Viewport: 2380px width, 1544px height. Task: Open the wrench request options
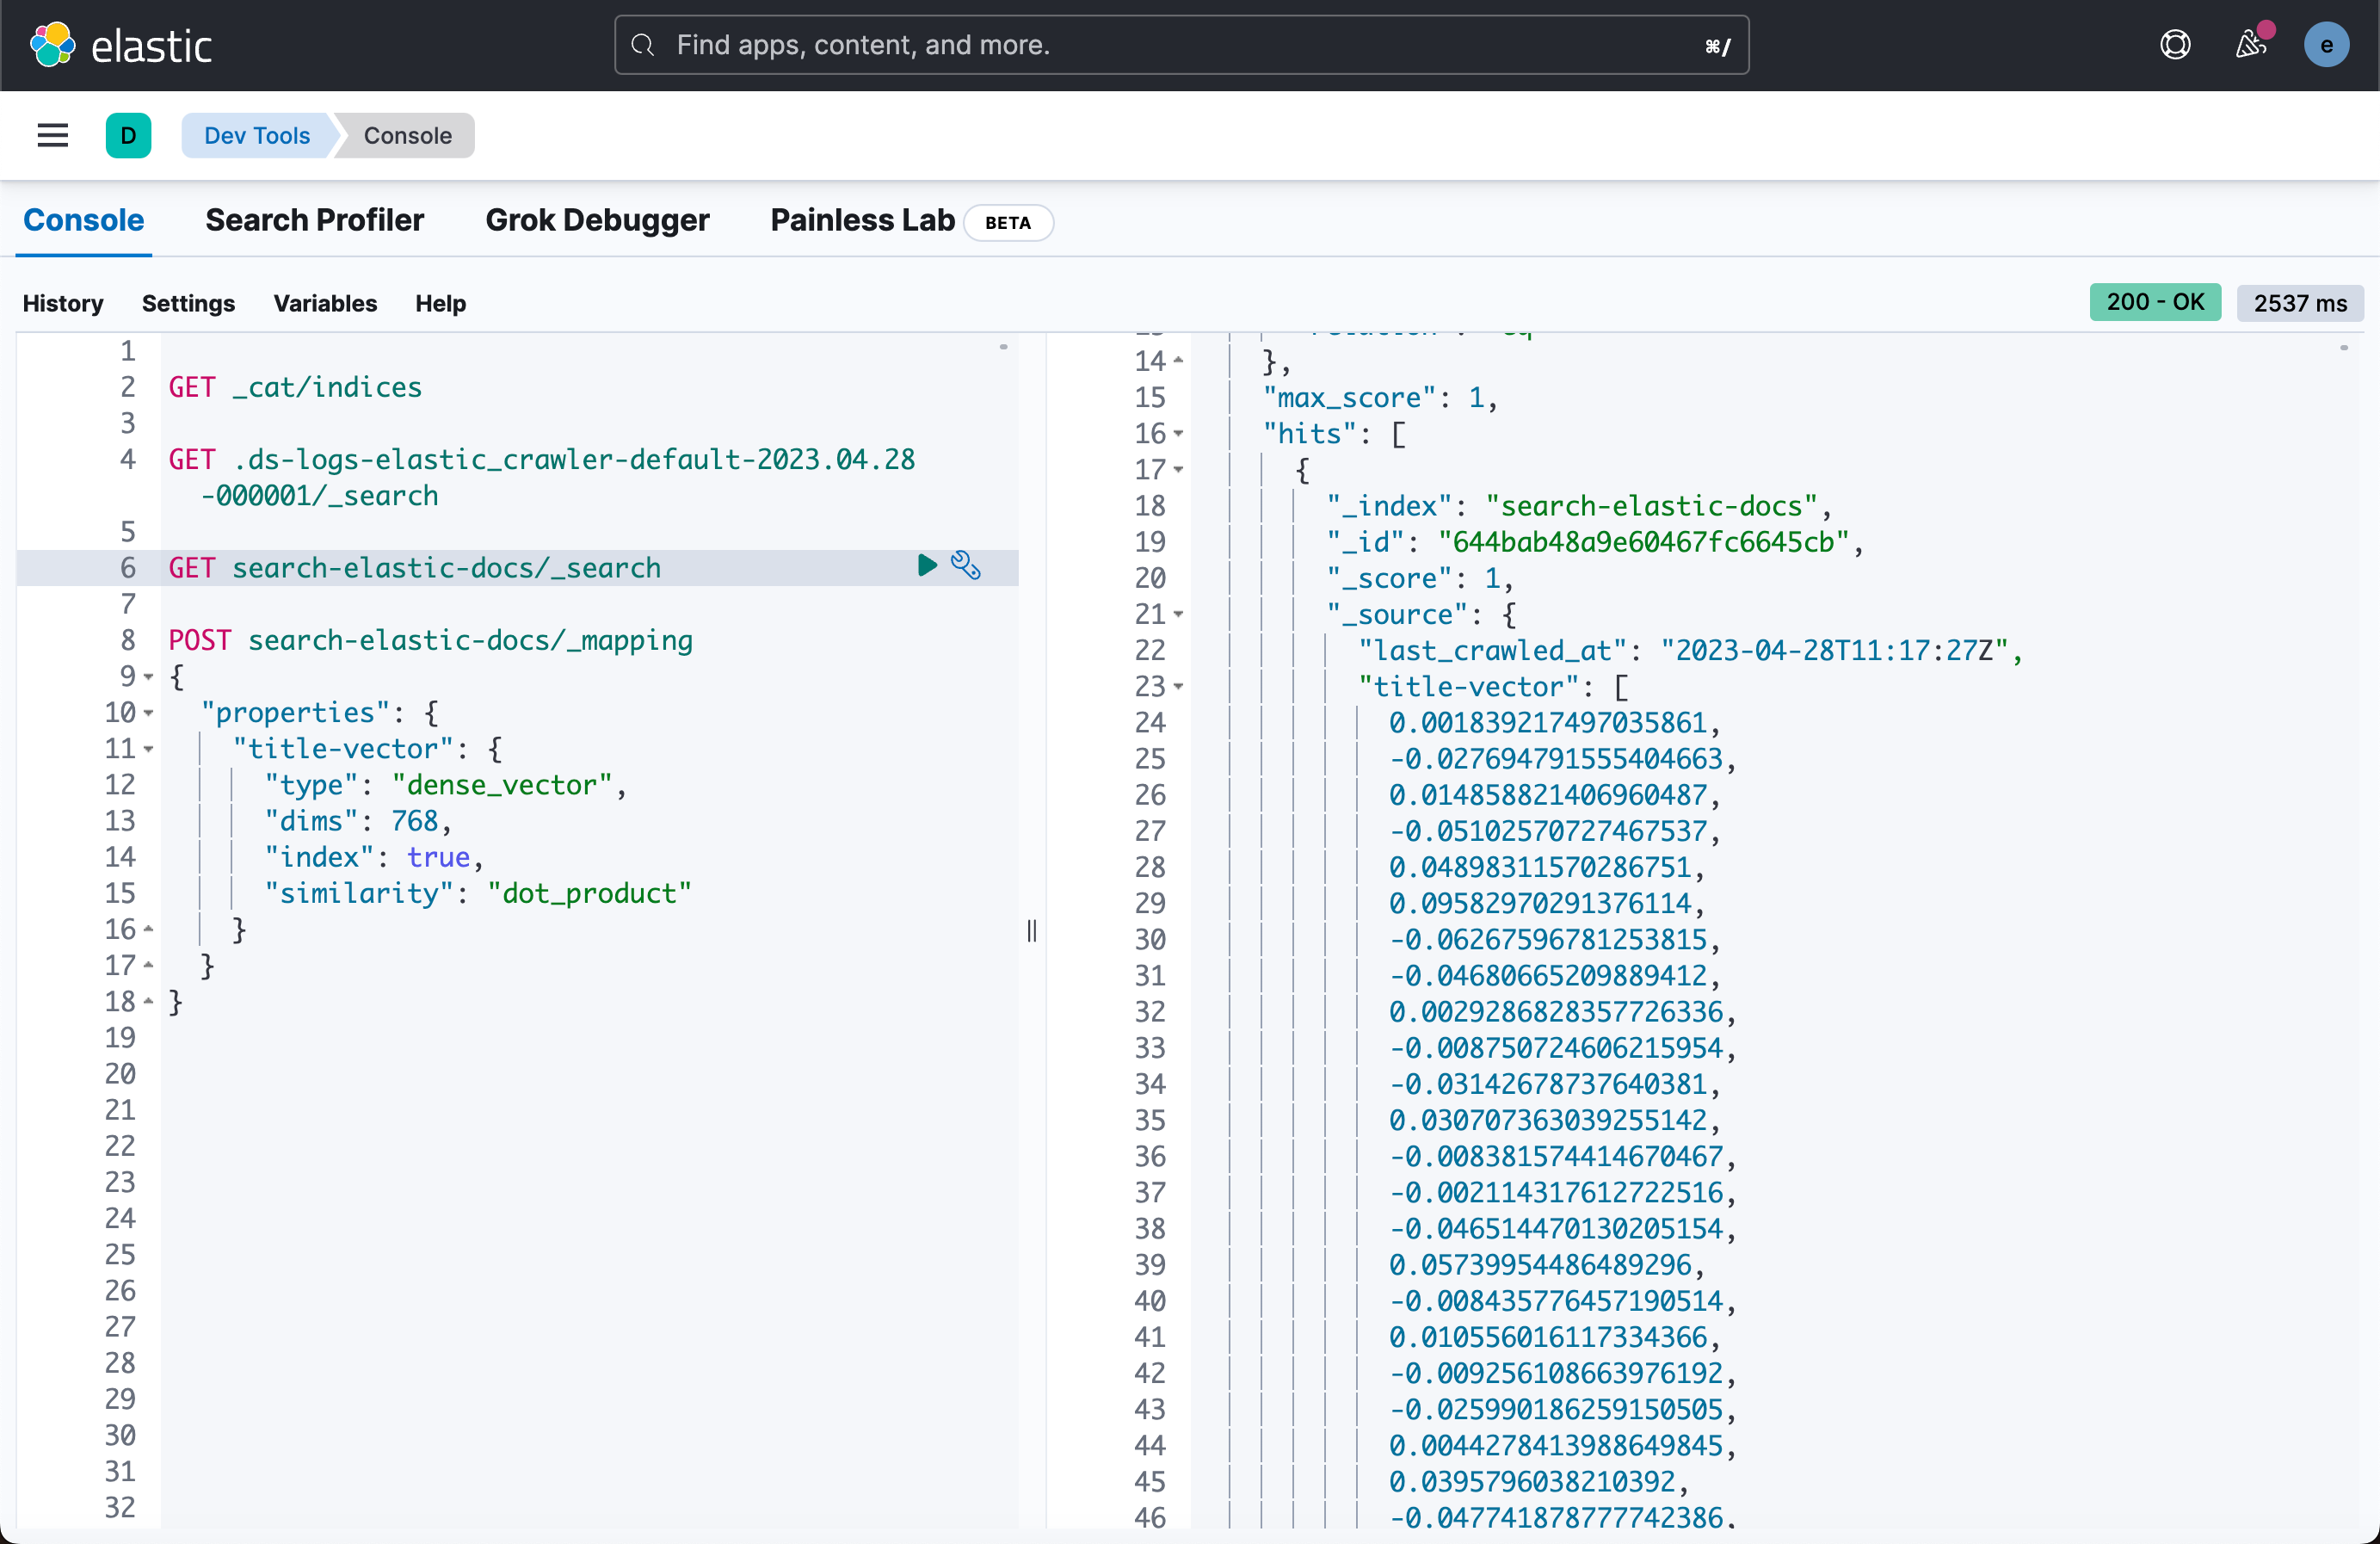pyautogui.click(x=966, y=566)
